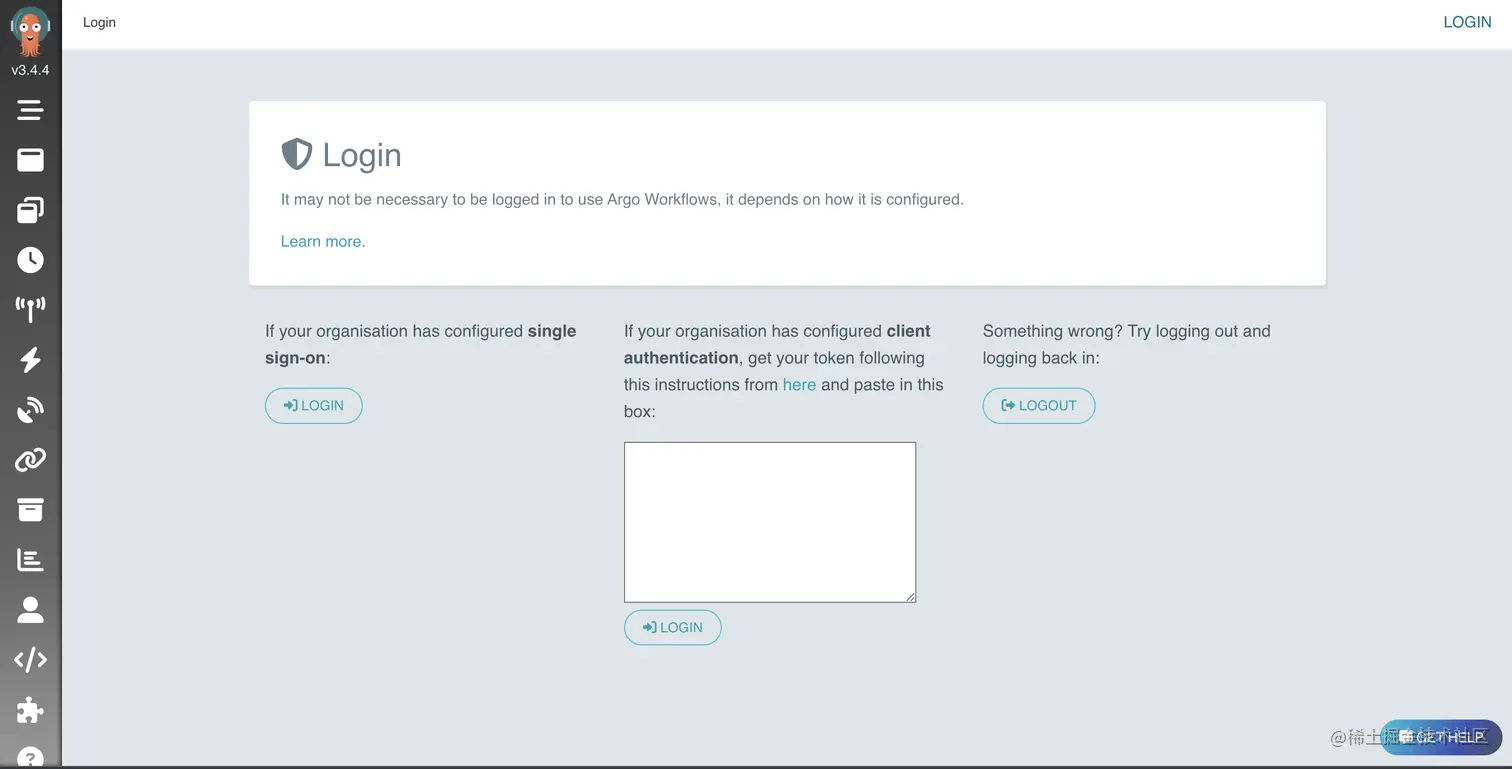Click the LOGIN button below the token box

(672, 628)
